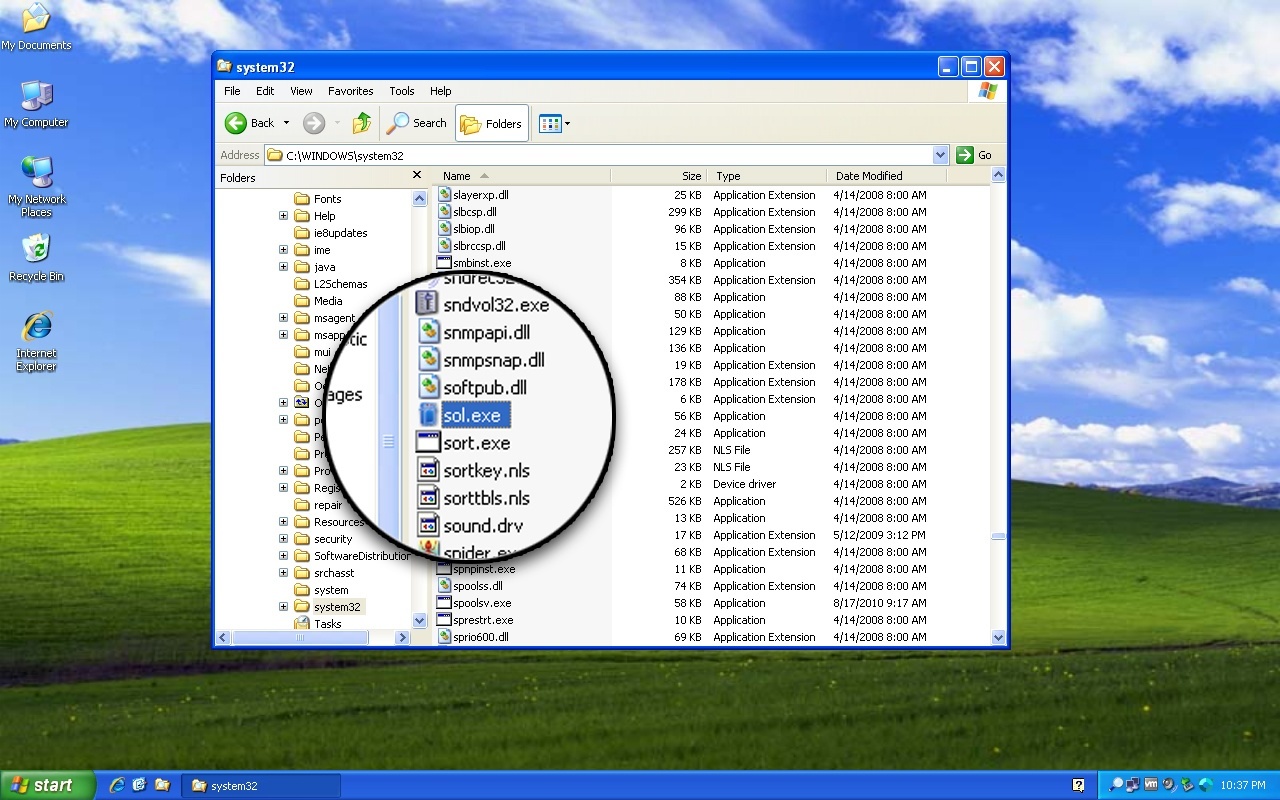Expand the security folder node
This screenshot has width=1280, height=800.
click(283, 539)
